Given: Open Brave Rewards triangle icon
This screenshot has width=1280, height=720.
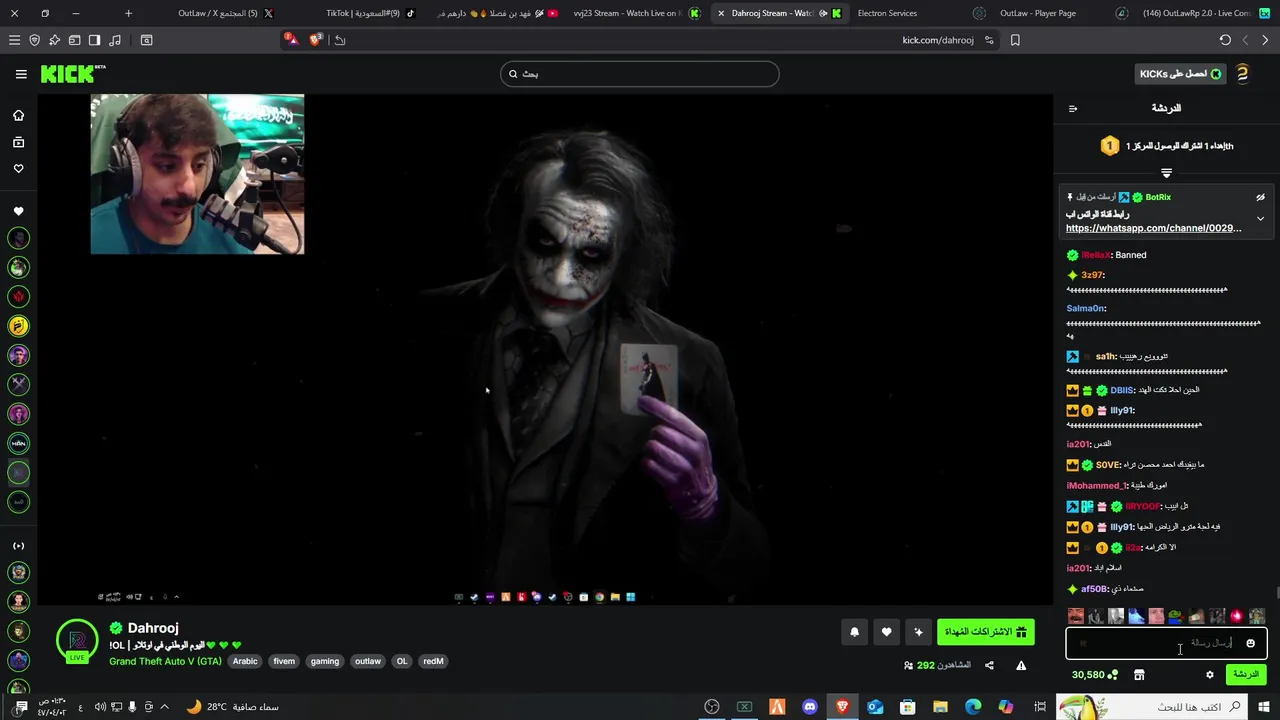Looking at the screenshot, I should (x=290, y=39).
